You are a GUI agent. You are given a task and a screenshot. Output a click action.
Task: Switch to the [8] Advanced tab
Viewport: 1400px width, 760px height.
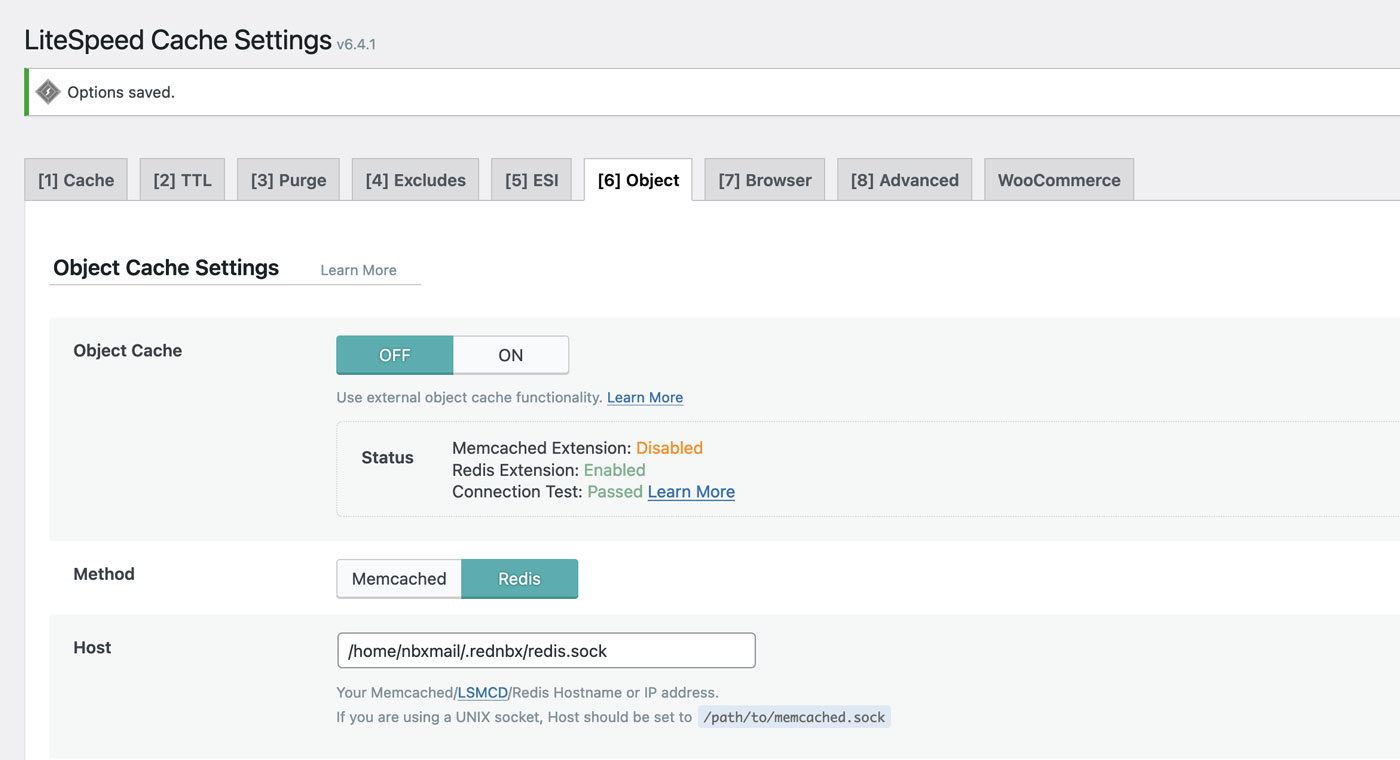pos(904,180)
